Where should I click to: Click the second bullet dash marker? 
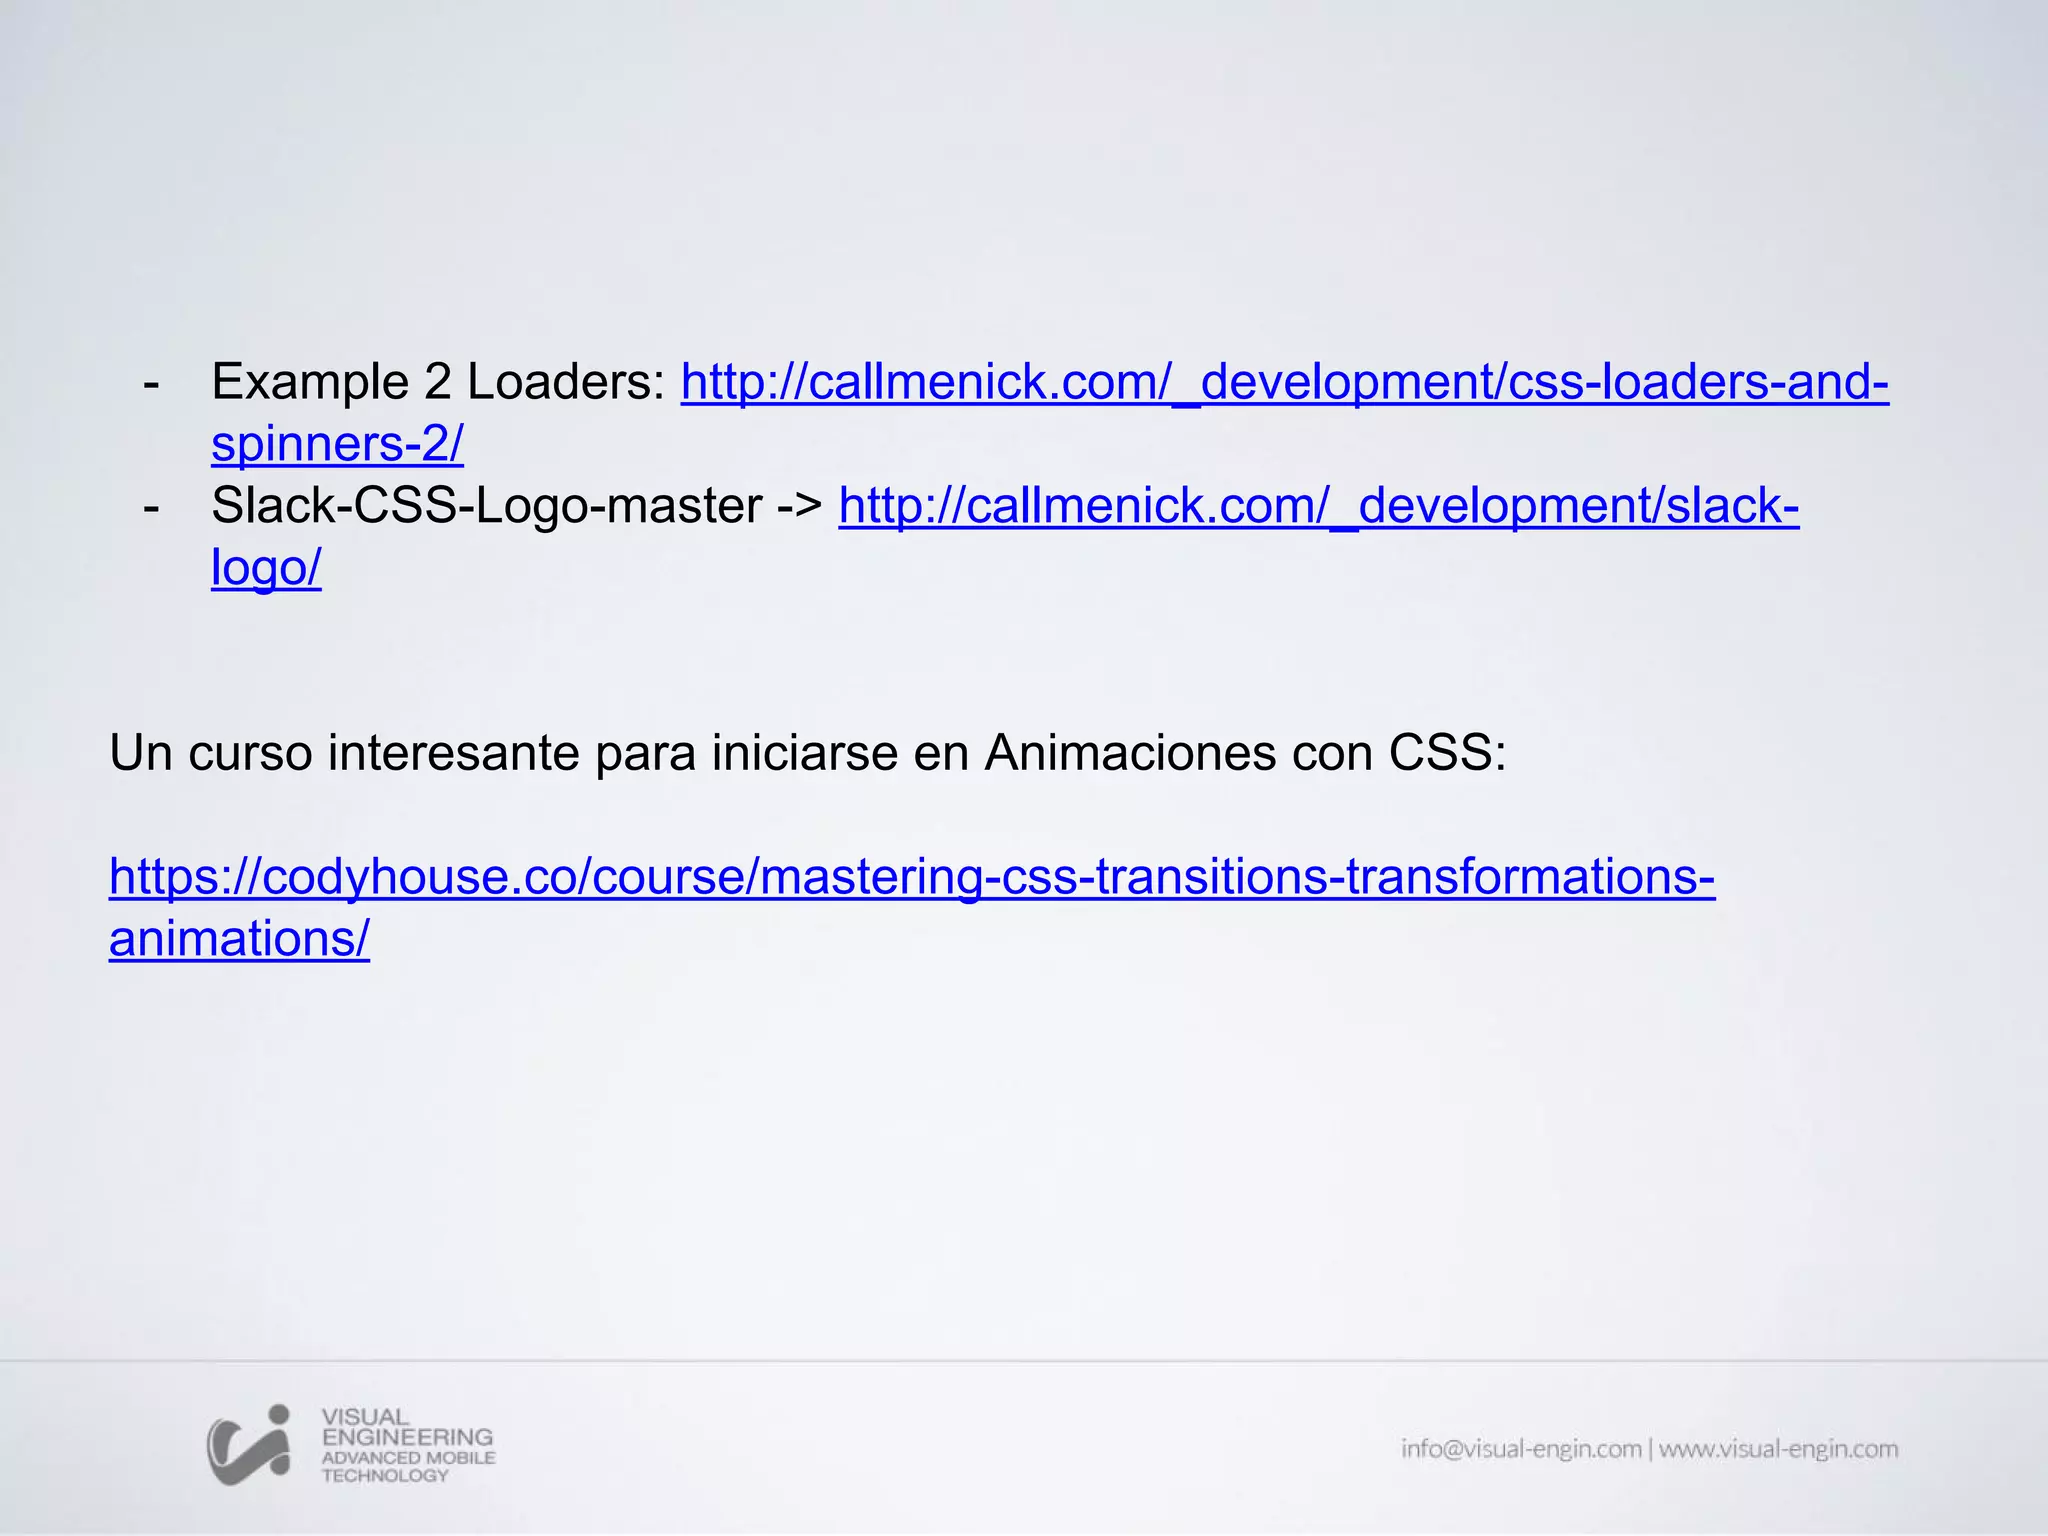pos(152,508)
